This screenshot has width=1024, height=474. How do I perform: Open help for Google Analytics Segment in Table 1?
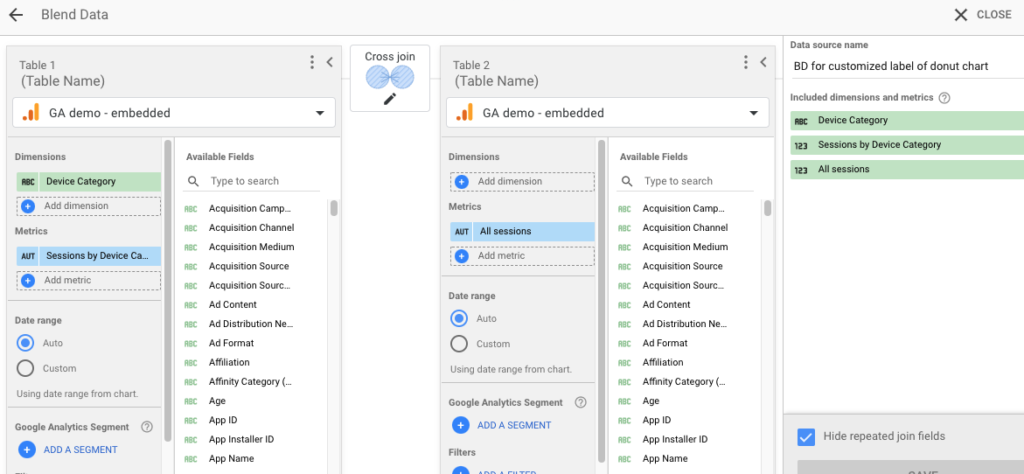pos(147,427)
